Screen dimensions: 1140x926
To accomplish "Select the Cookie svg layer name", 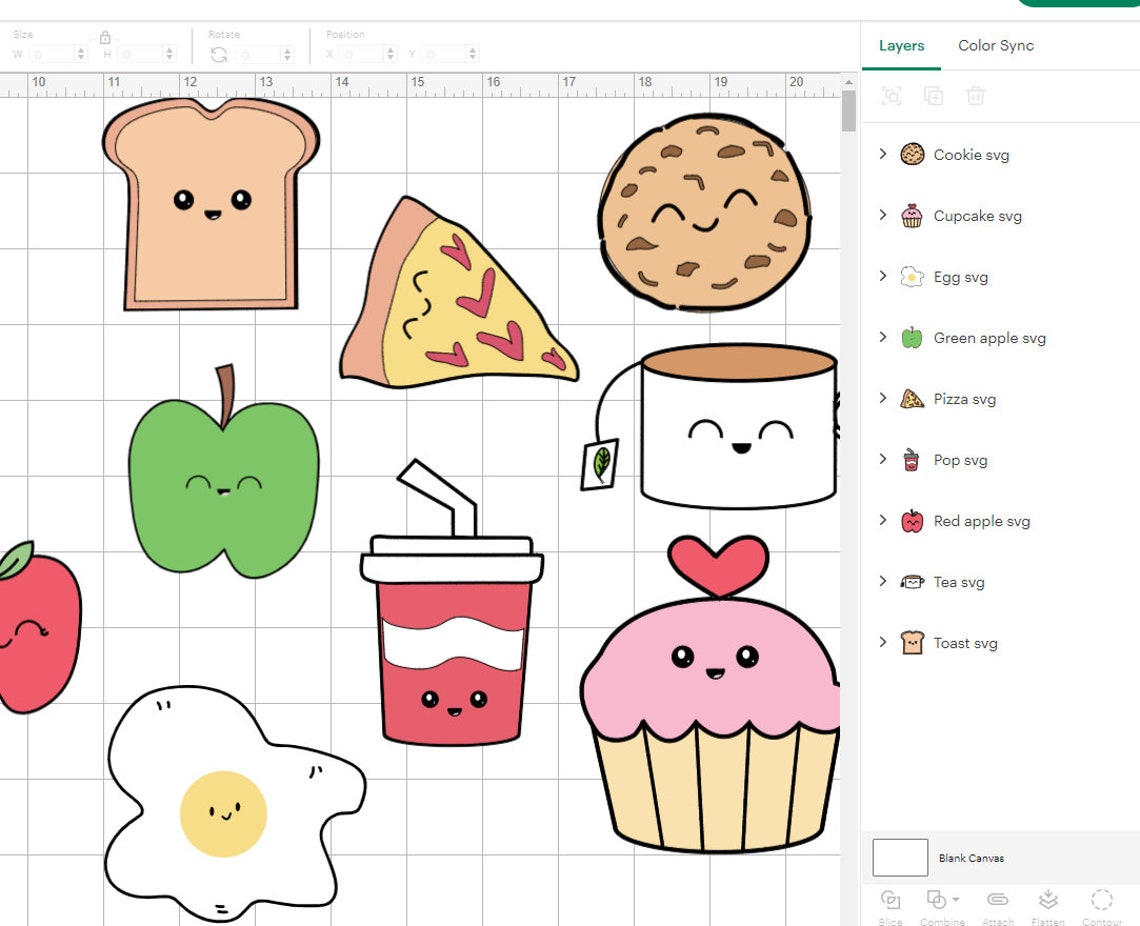I will pyautogui.click(x=971, y=155).
